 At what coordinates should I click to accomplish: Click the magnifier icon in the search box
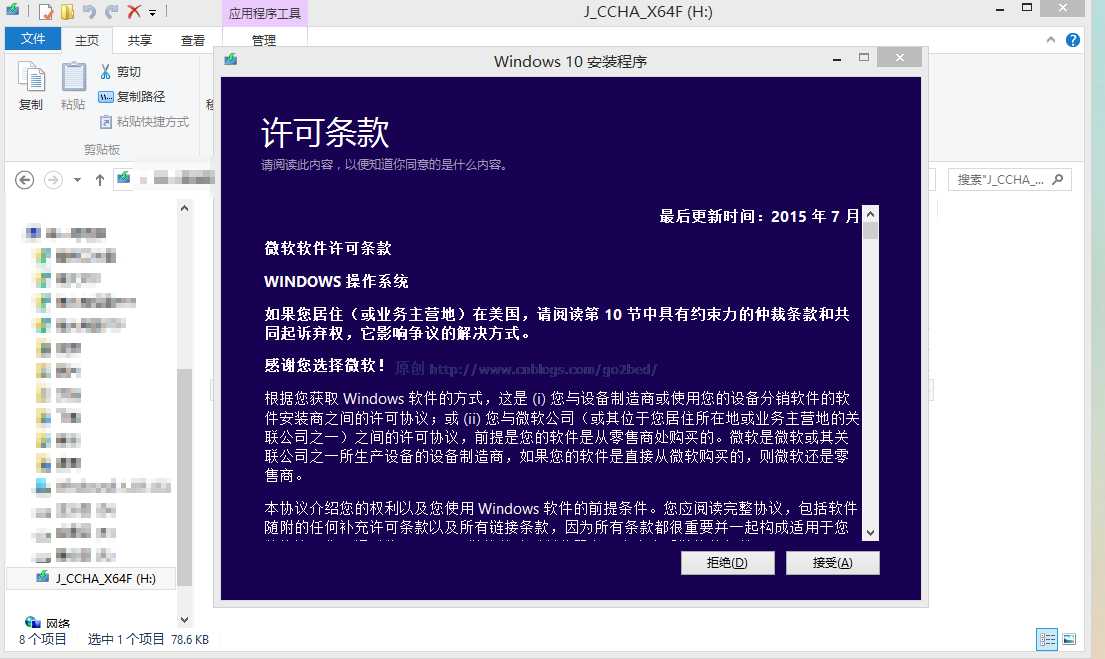point(1058,180)
